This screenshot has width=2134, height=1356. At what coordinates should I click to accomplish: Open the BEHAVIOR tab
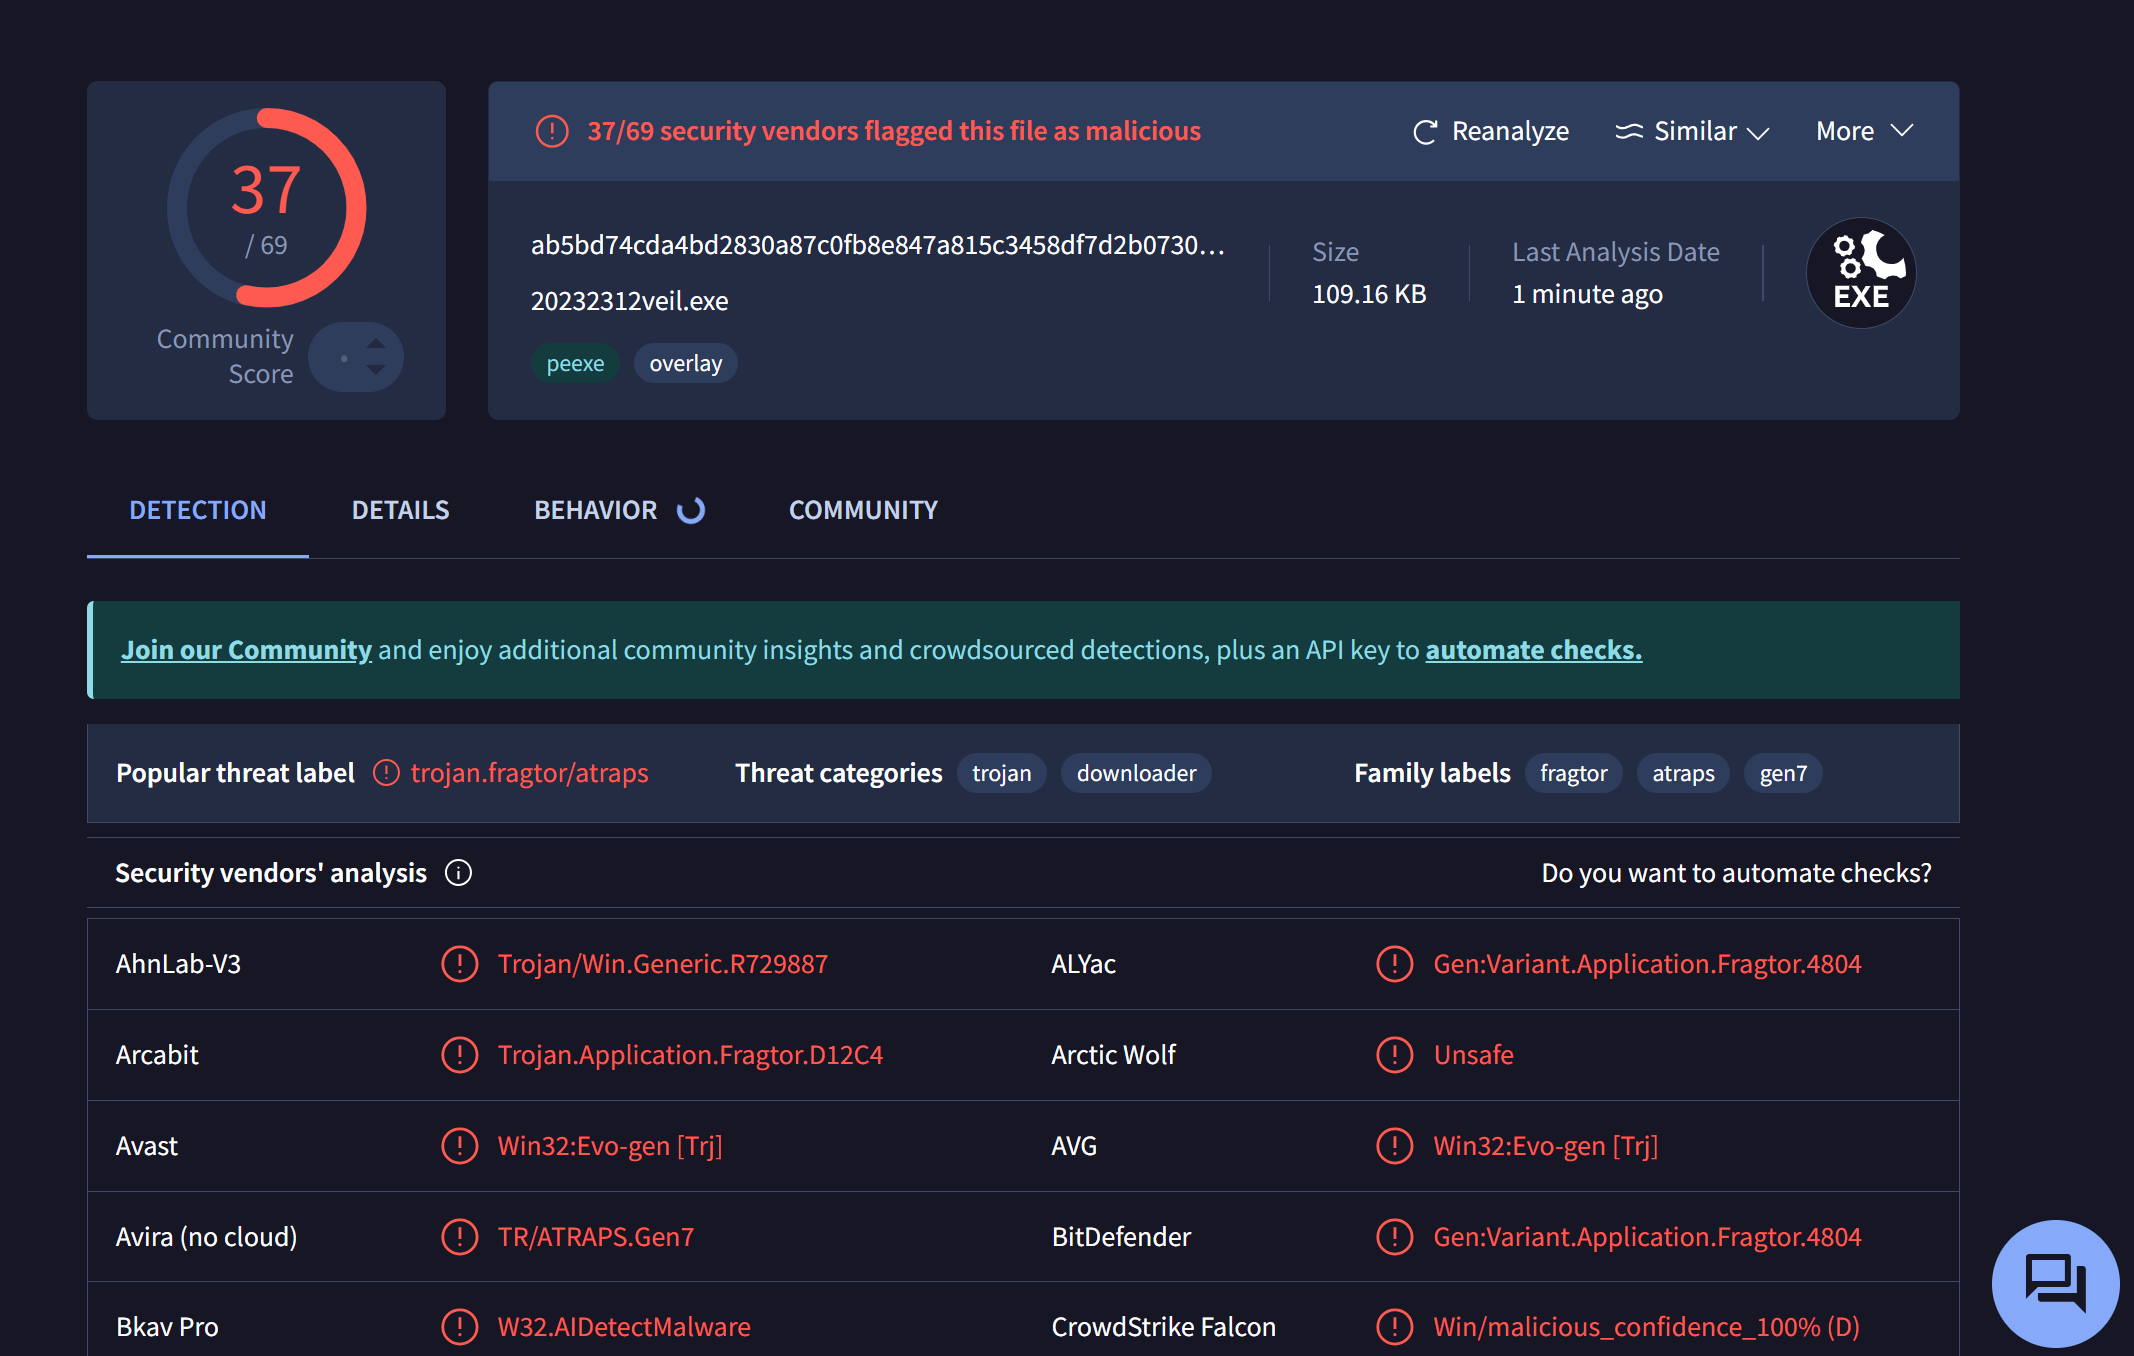(596, 510)
